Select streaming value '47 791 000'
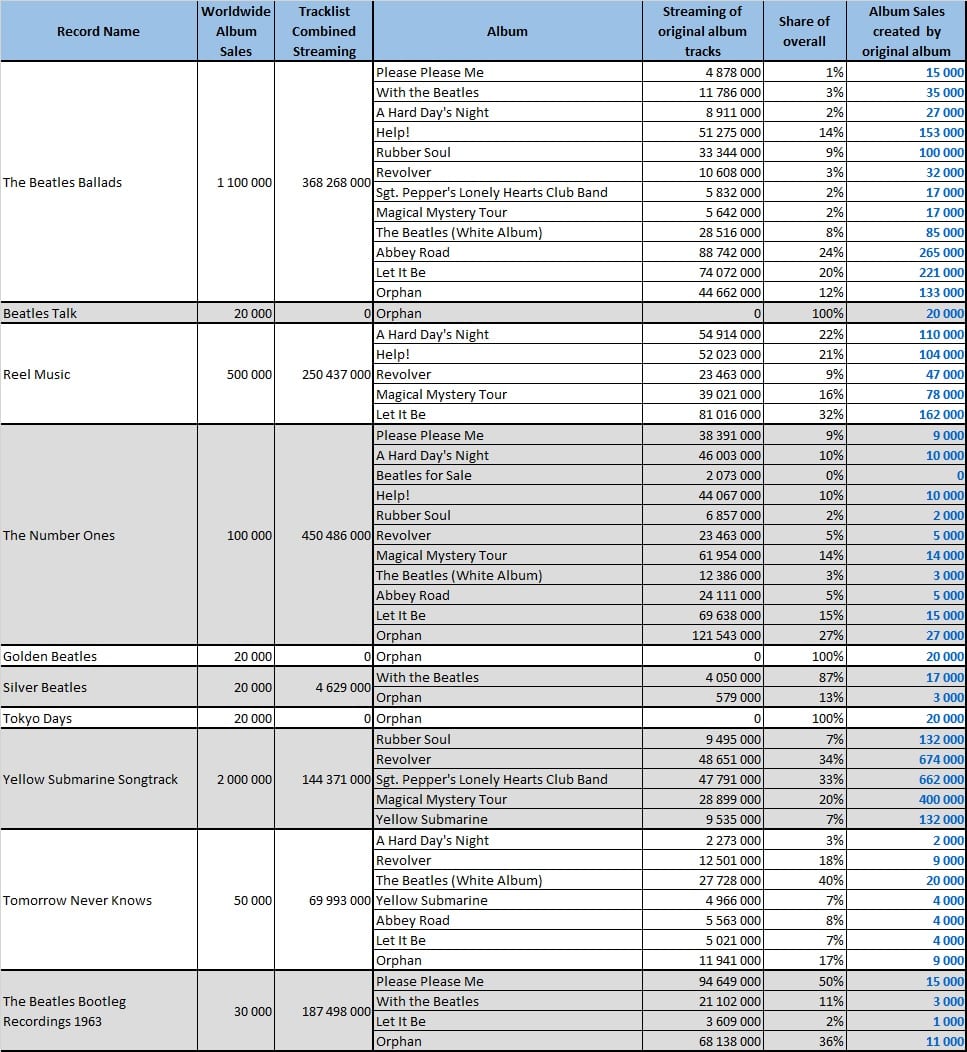Screen dimensions: 967x1052 [x=729, y=780]
